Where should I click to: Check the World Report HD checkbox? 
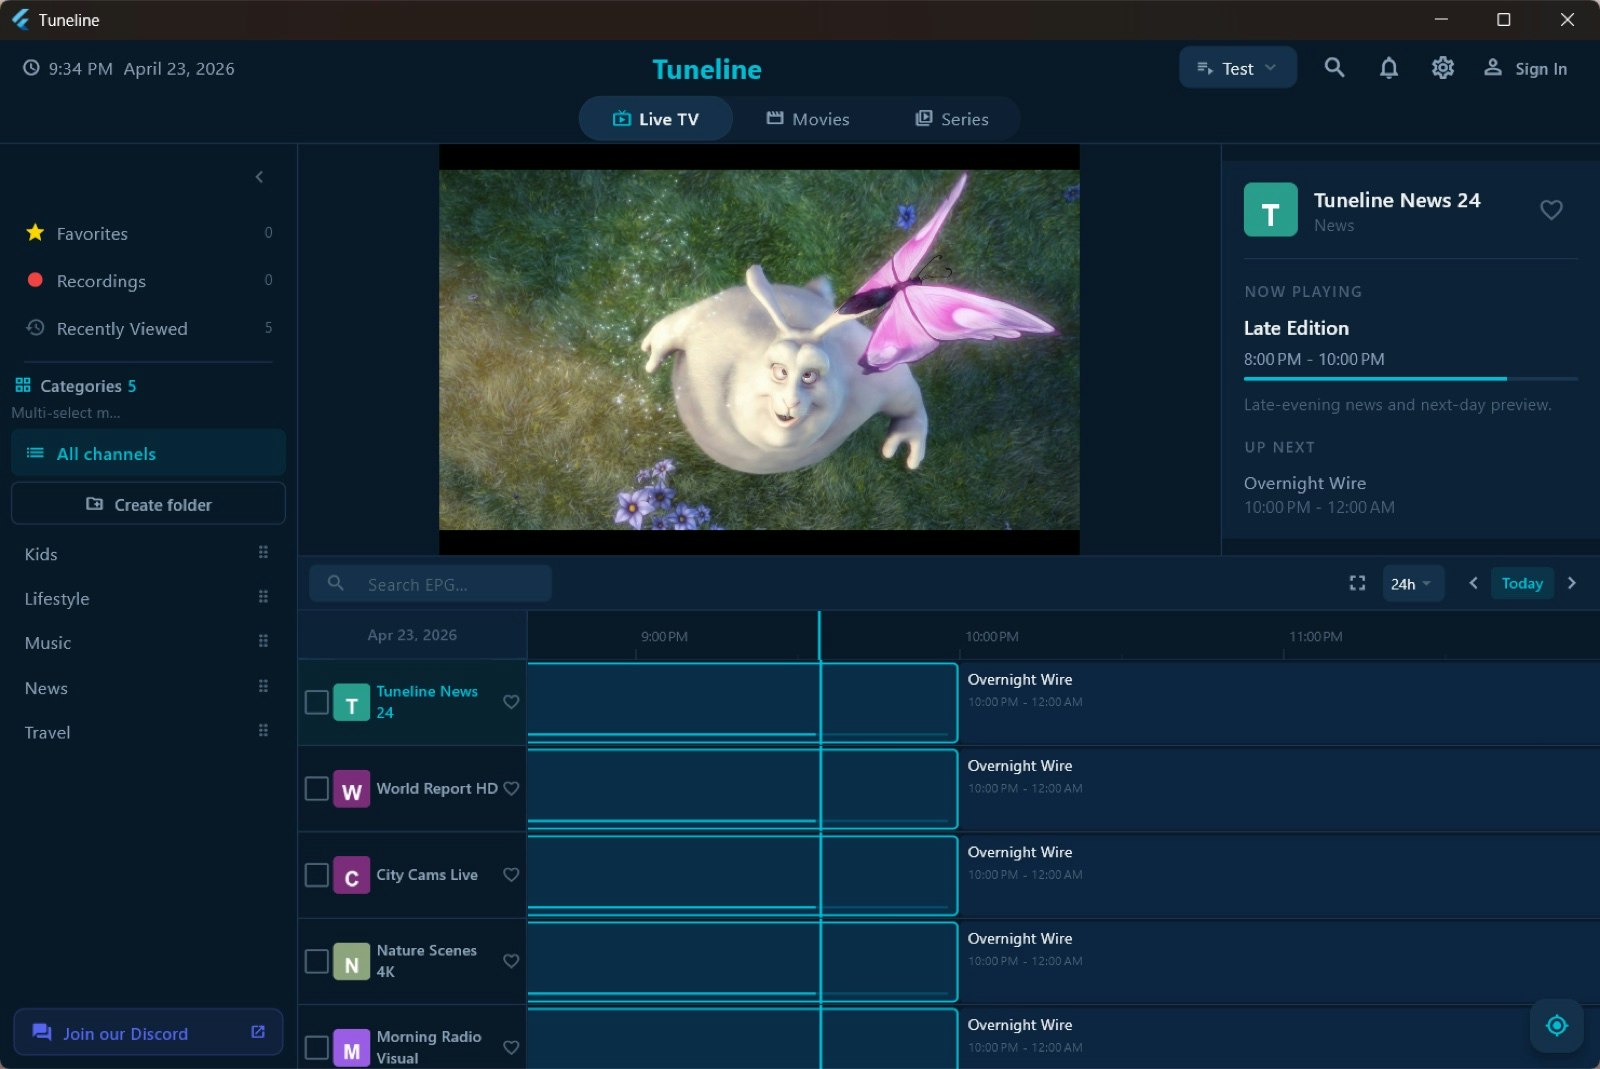point(316,788)
